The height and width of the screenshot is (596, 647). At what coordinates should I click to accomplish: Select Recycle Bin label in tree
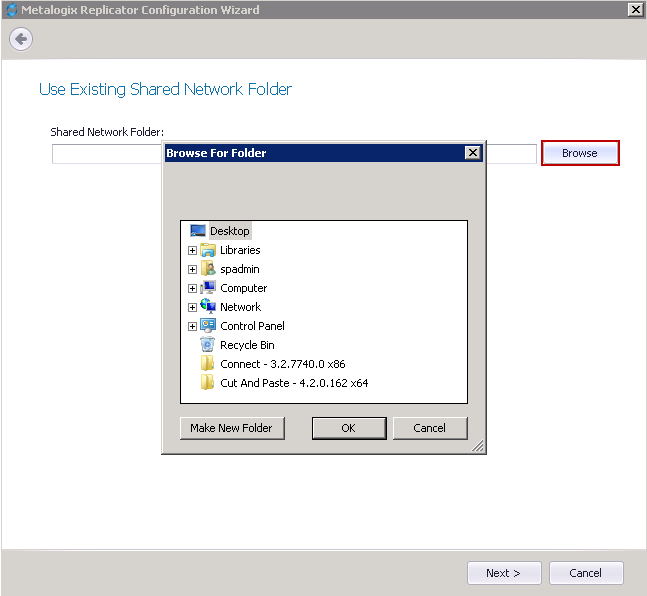[x=247, y=345]
